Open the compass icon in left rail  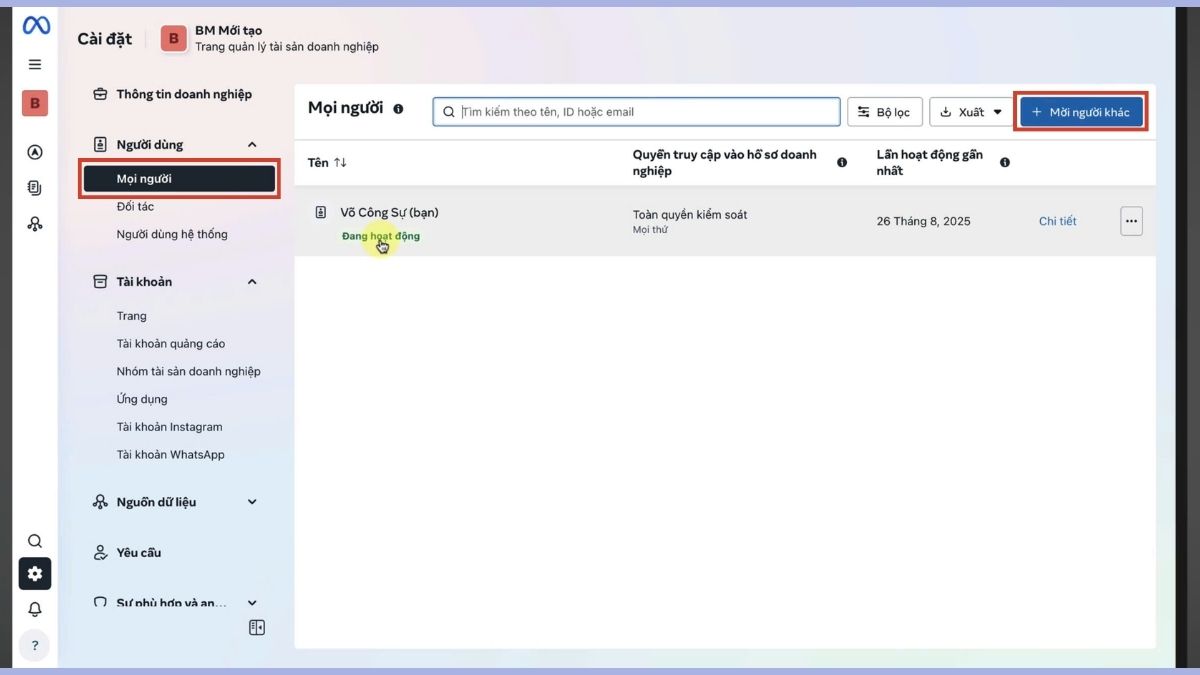[x=35, y=152]
